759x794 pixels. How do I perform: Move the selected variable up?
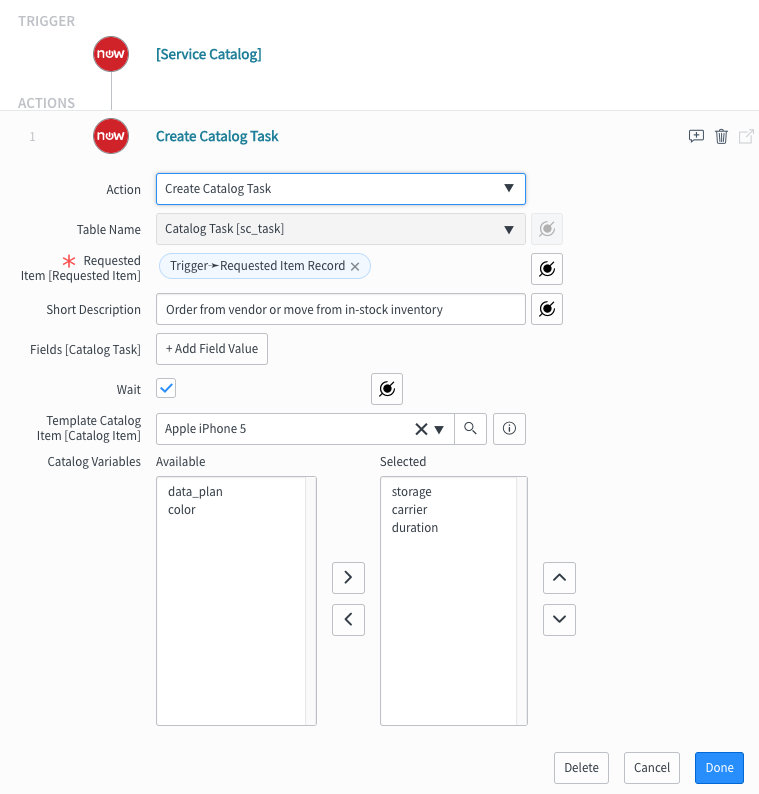click(x=560, y=578)
